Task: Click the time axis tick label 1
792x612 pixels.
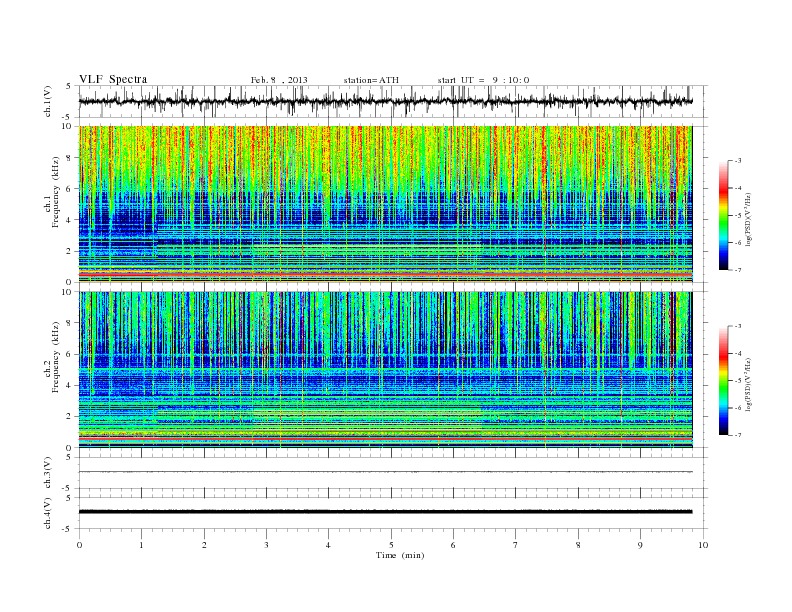Action: point(141,545)
